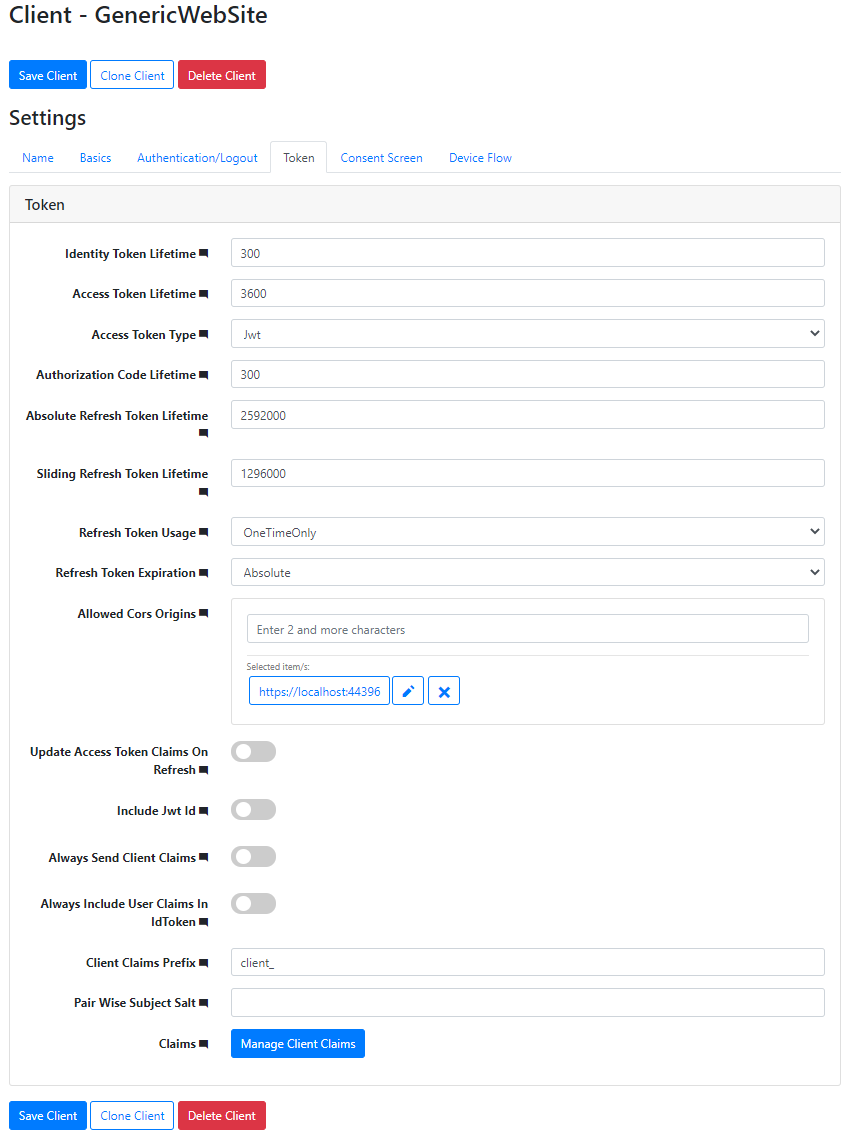857x1141 pixels.
Task: Expand the Refresh Token Expiration dropdown
Action: coord(527,572)
